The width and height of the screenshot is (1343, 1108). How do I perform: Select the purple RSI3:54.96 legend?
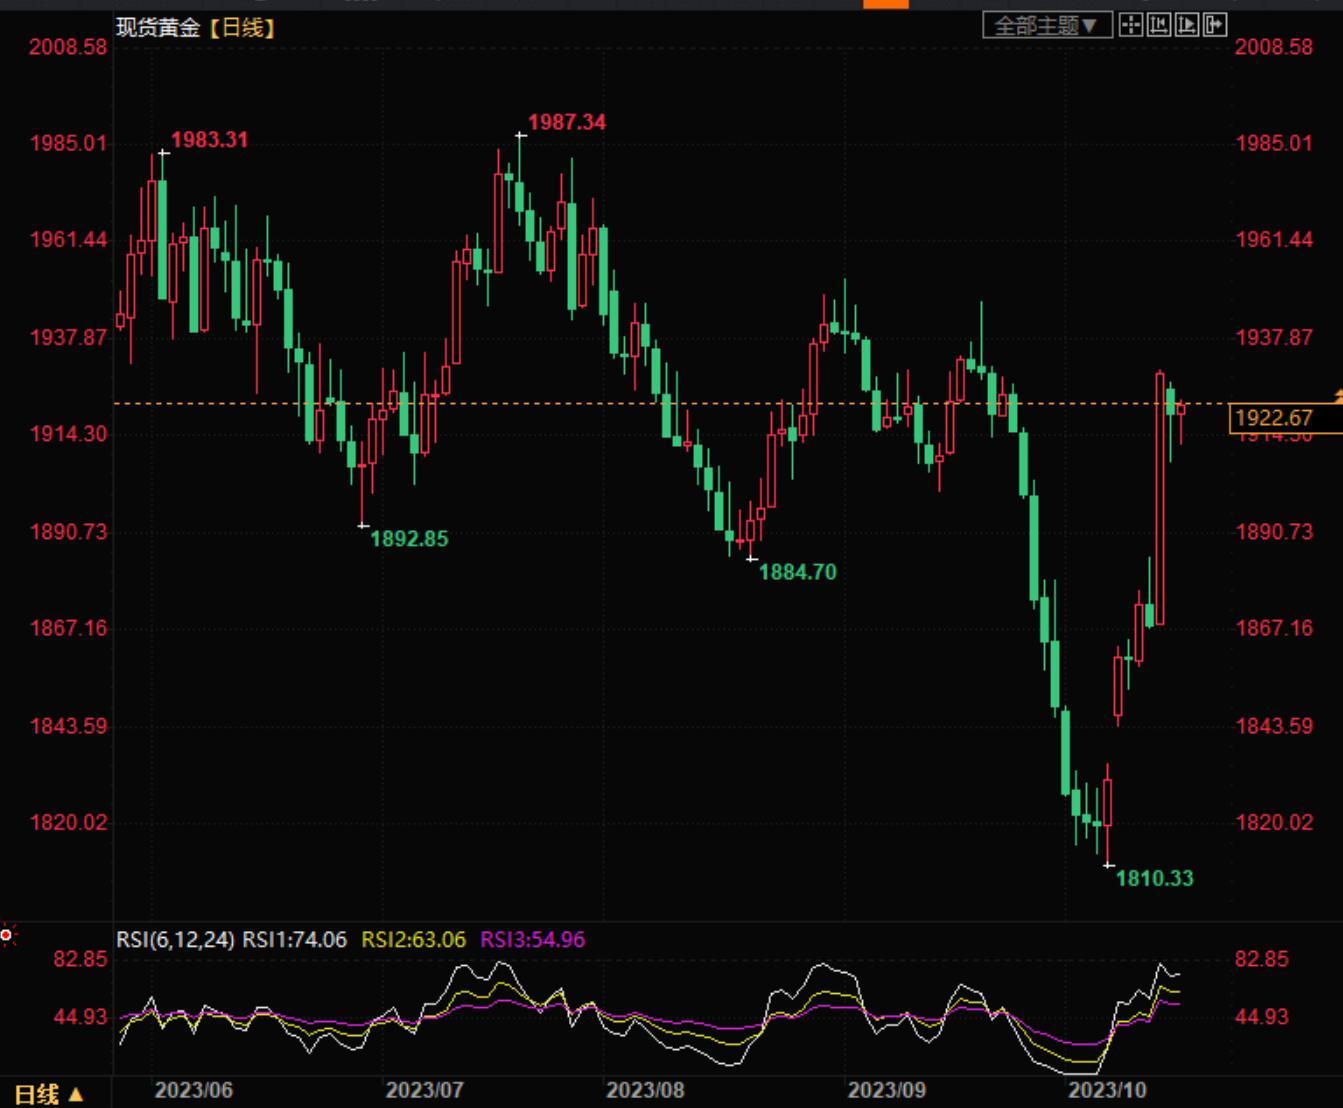click(x=532, y=940)
